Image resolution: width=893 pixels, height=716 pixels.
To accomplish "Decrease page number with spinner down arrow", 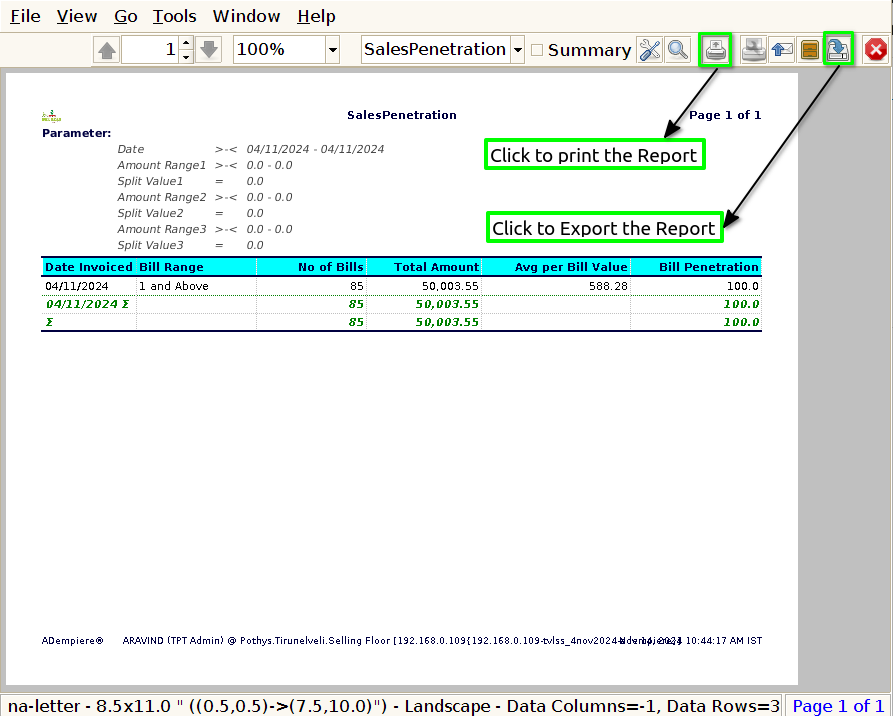I will pyautogui.click(x=186, y=57).
